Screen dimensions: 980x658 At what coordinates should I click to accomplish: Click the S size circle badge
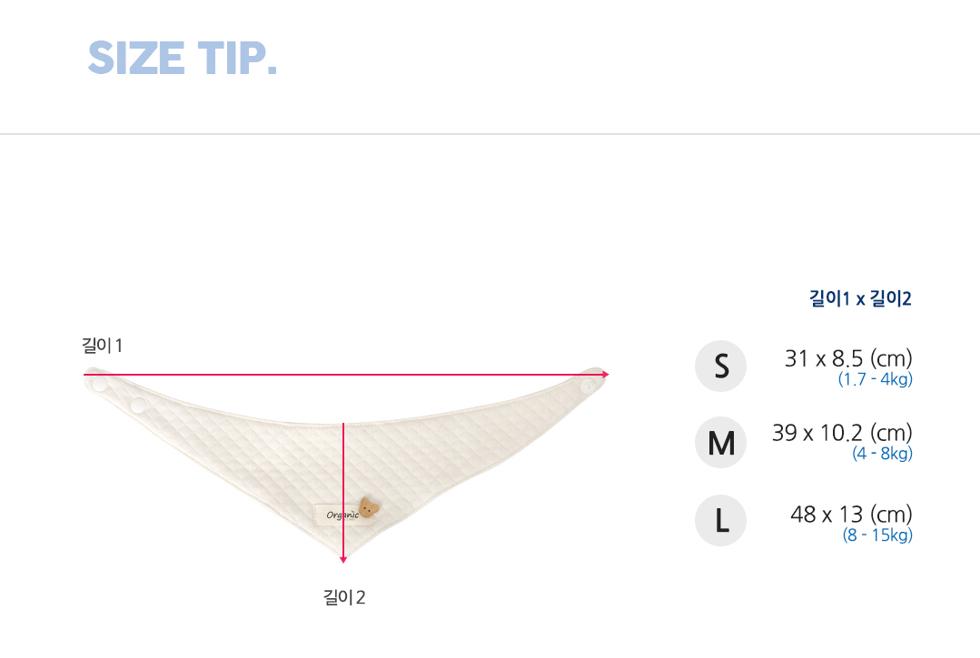click(x=721, y=366)
